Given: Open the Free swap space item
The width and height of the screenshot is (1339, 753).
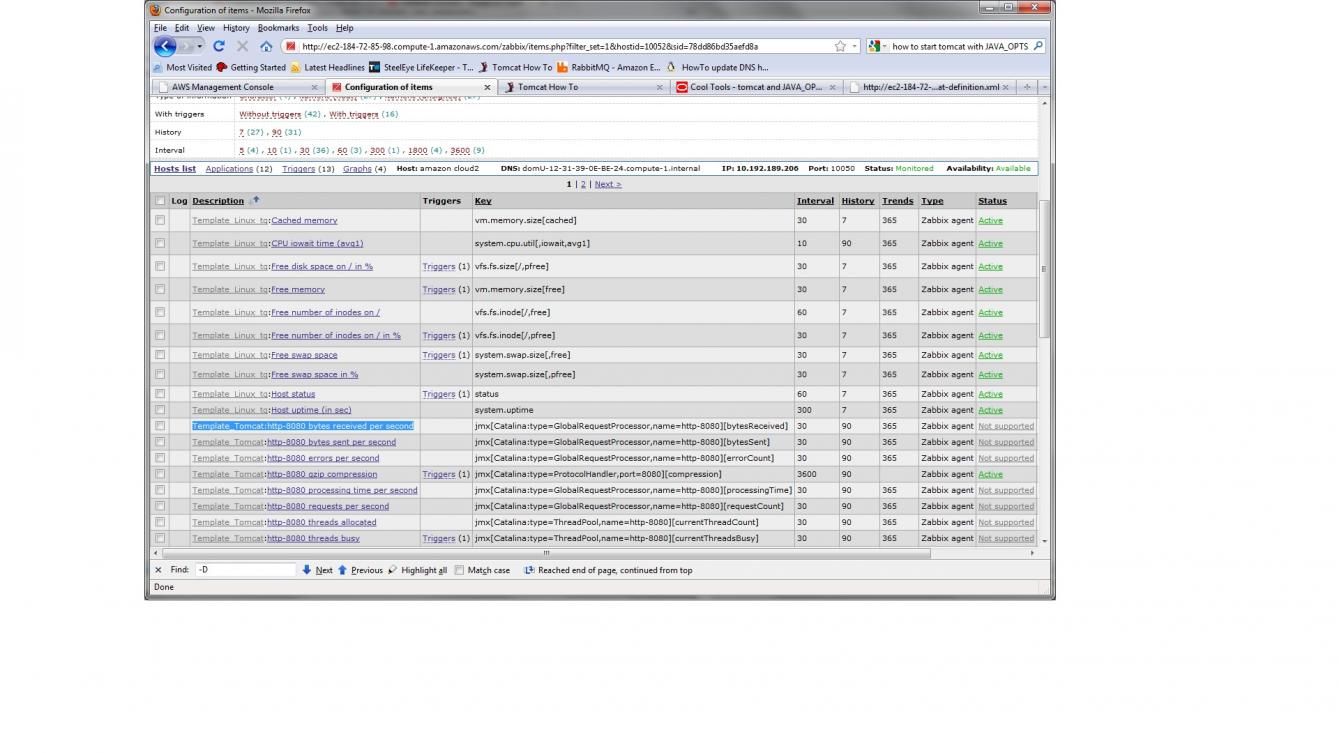Looking at the screenshot, I should 304,355.
